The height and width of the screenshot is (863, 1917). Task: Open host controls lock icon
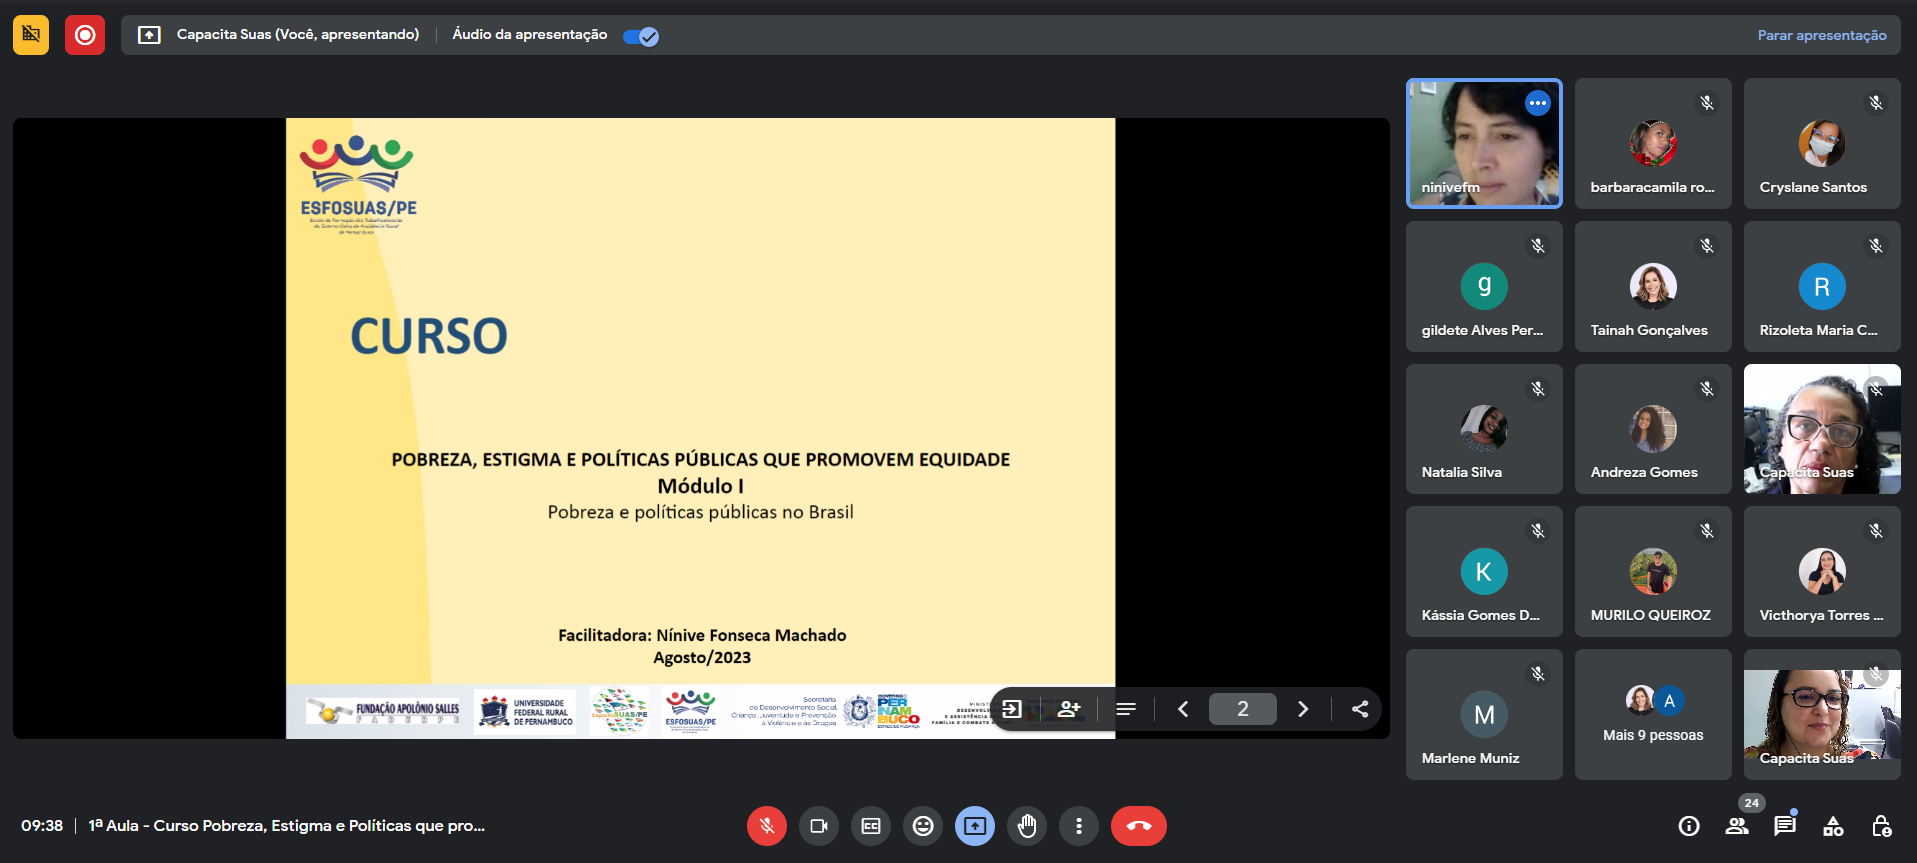point(1880,826)
